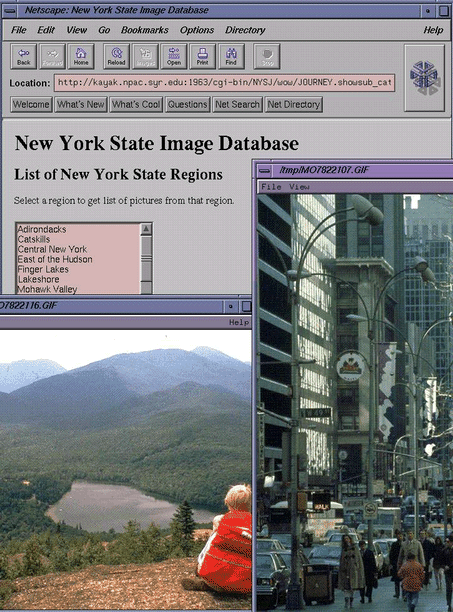
Task: Select Finger Lakes region entry
Action: 43,269
